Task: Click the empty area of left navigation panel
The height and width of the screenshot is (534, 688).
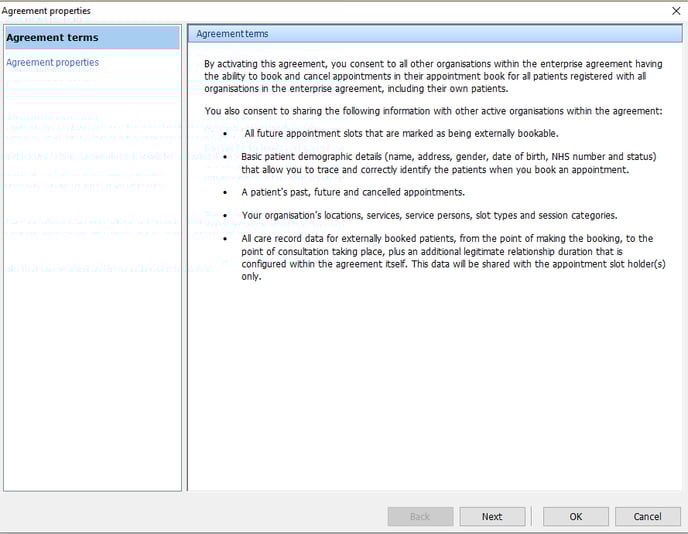Action: pos(92,380)
